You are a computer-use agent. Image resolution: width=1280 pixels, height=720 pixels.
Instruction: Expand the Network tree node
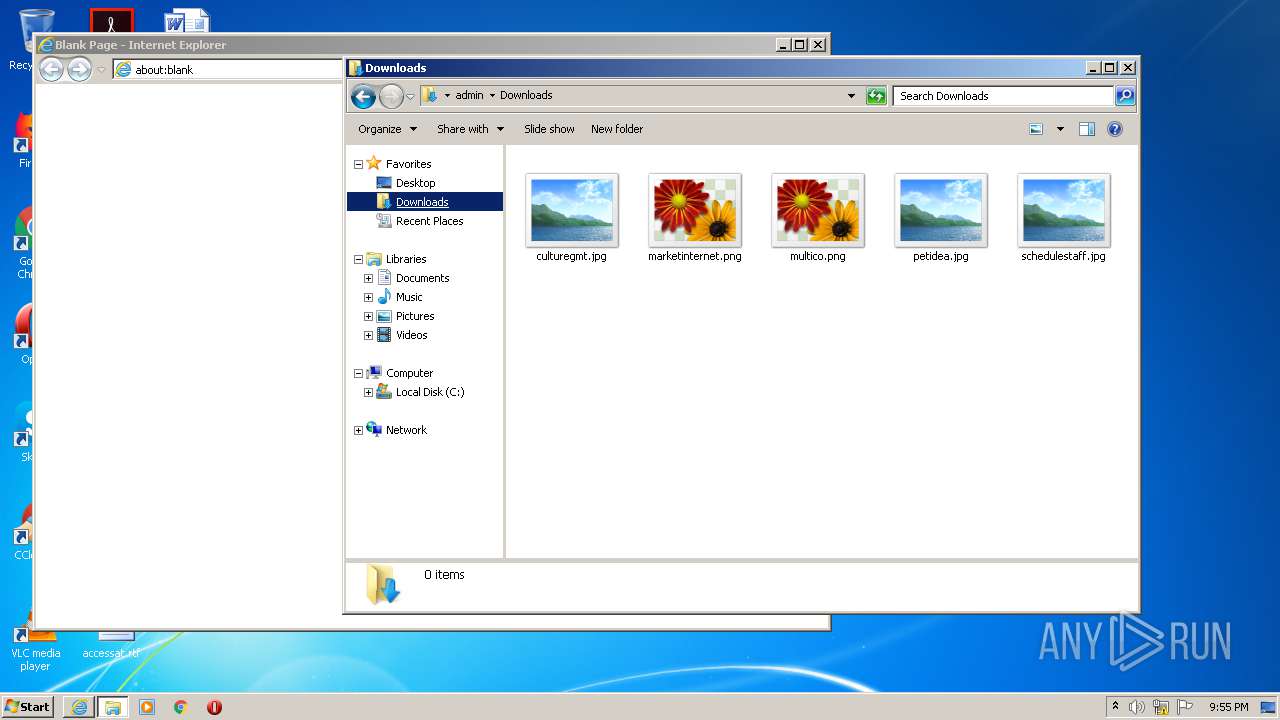tap(358, 430)
